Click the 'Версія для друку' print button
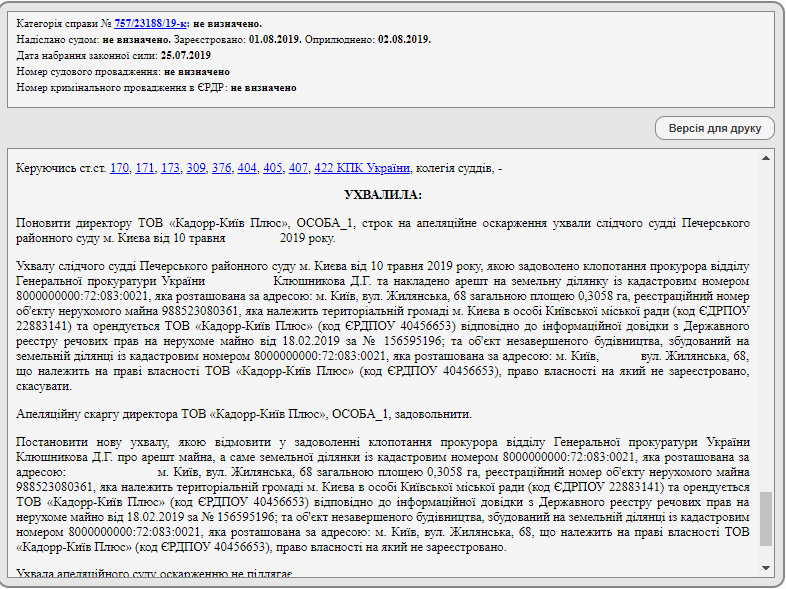 click(714, 128)
